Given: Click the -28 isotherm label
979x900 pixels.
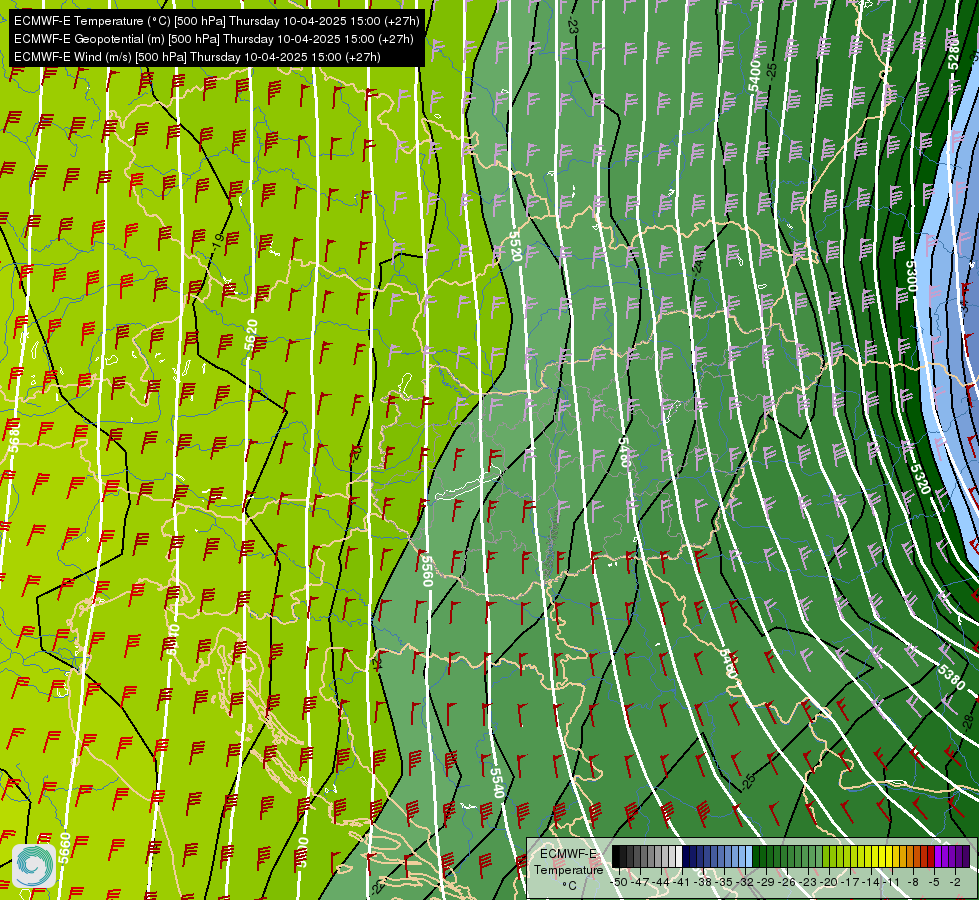Looking at the screenshot, I should (967, 722).
